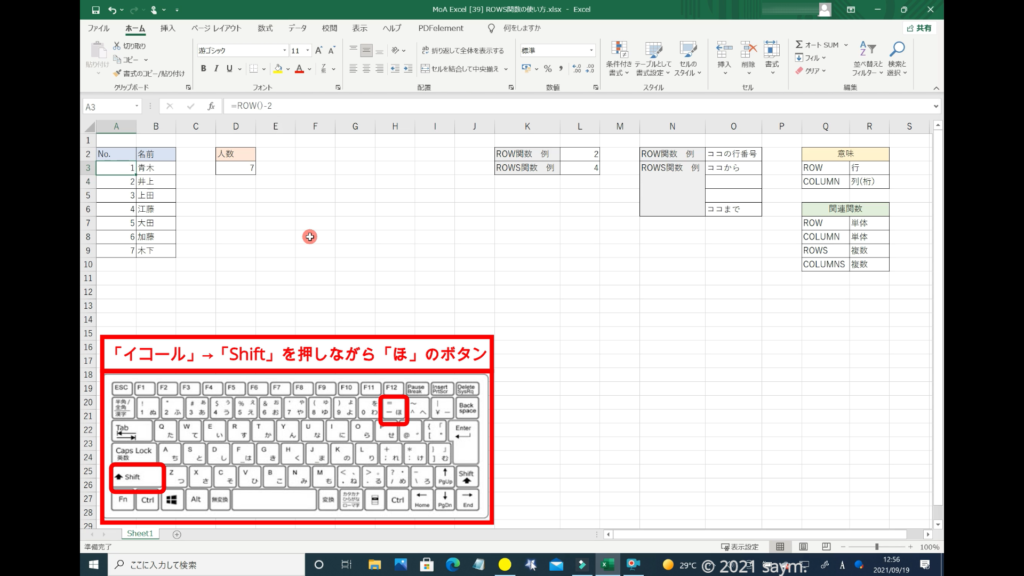The image size is (1024, 576).
Task: Open the 挿入 (Insert) ribbon tab
Action: coord(168,29)
